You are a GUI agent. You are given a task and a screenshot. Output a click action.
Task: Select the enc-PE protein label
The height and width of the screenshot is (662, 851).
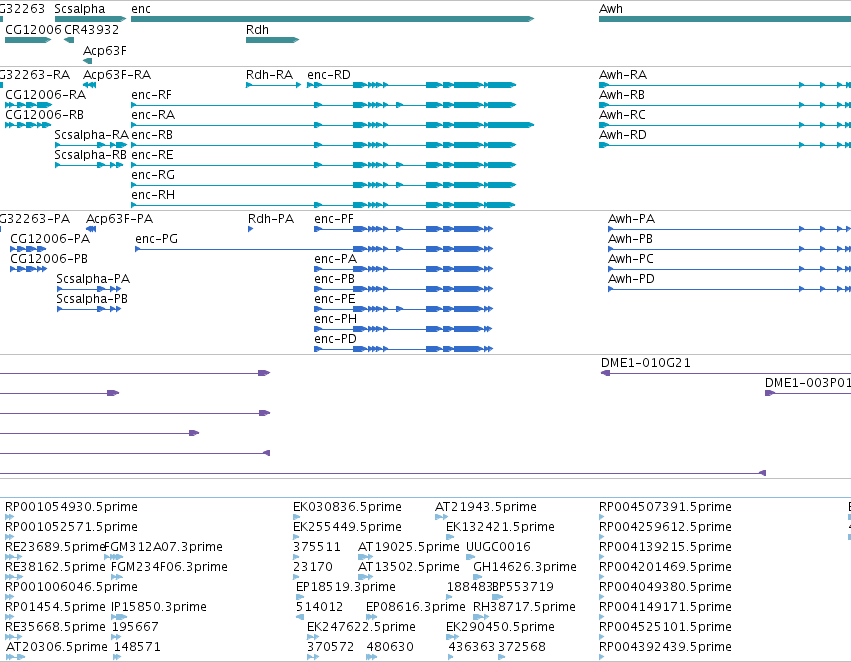coord(335,300)
